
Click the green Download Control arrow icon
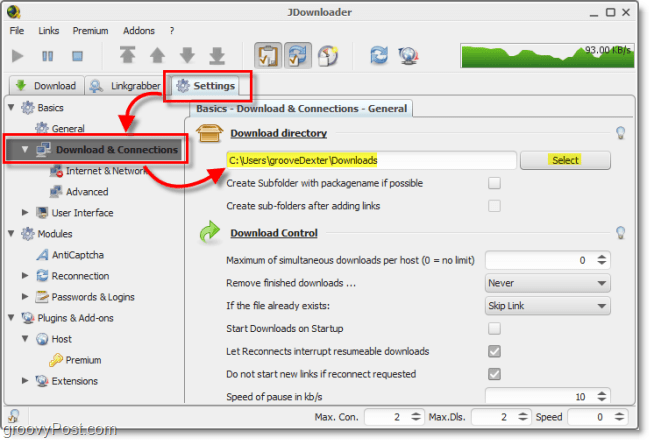click(x=209, y=232)
